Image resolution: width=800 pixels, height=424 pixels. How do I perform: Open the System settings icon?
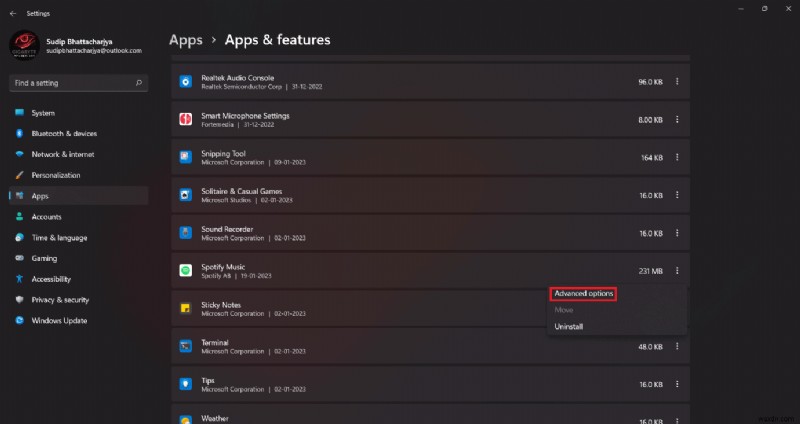(19, 113)
